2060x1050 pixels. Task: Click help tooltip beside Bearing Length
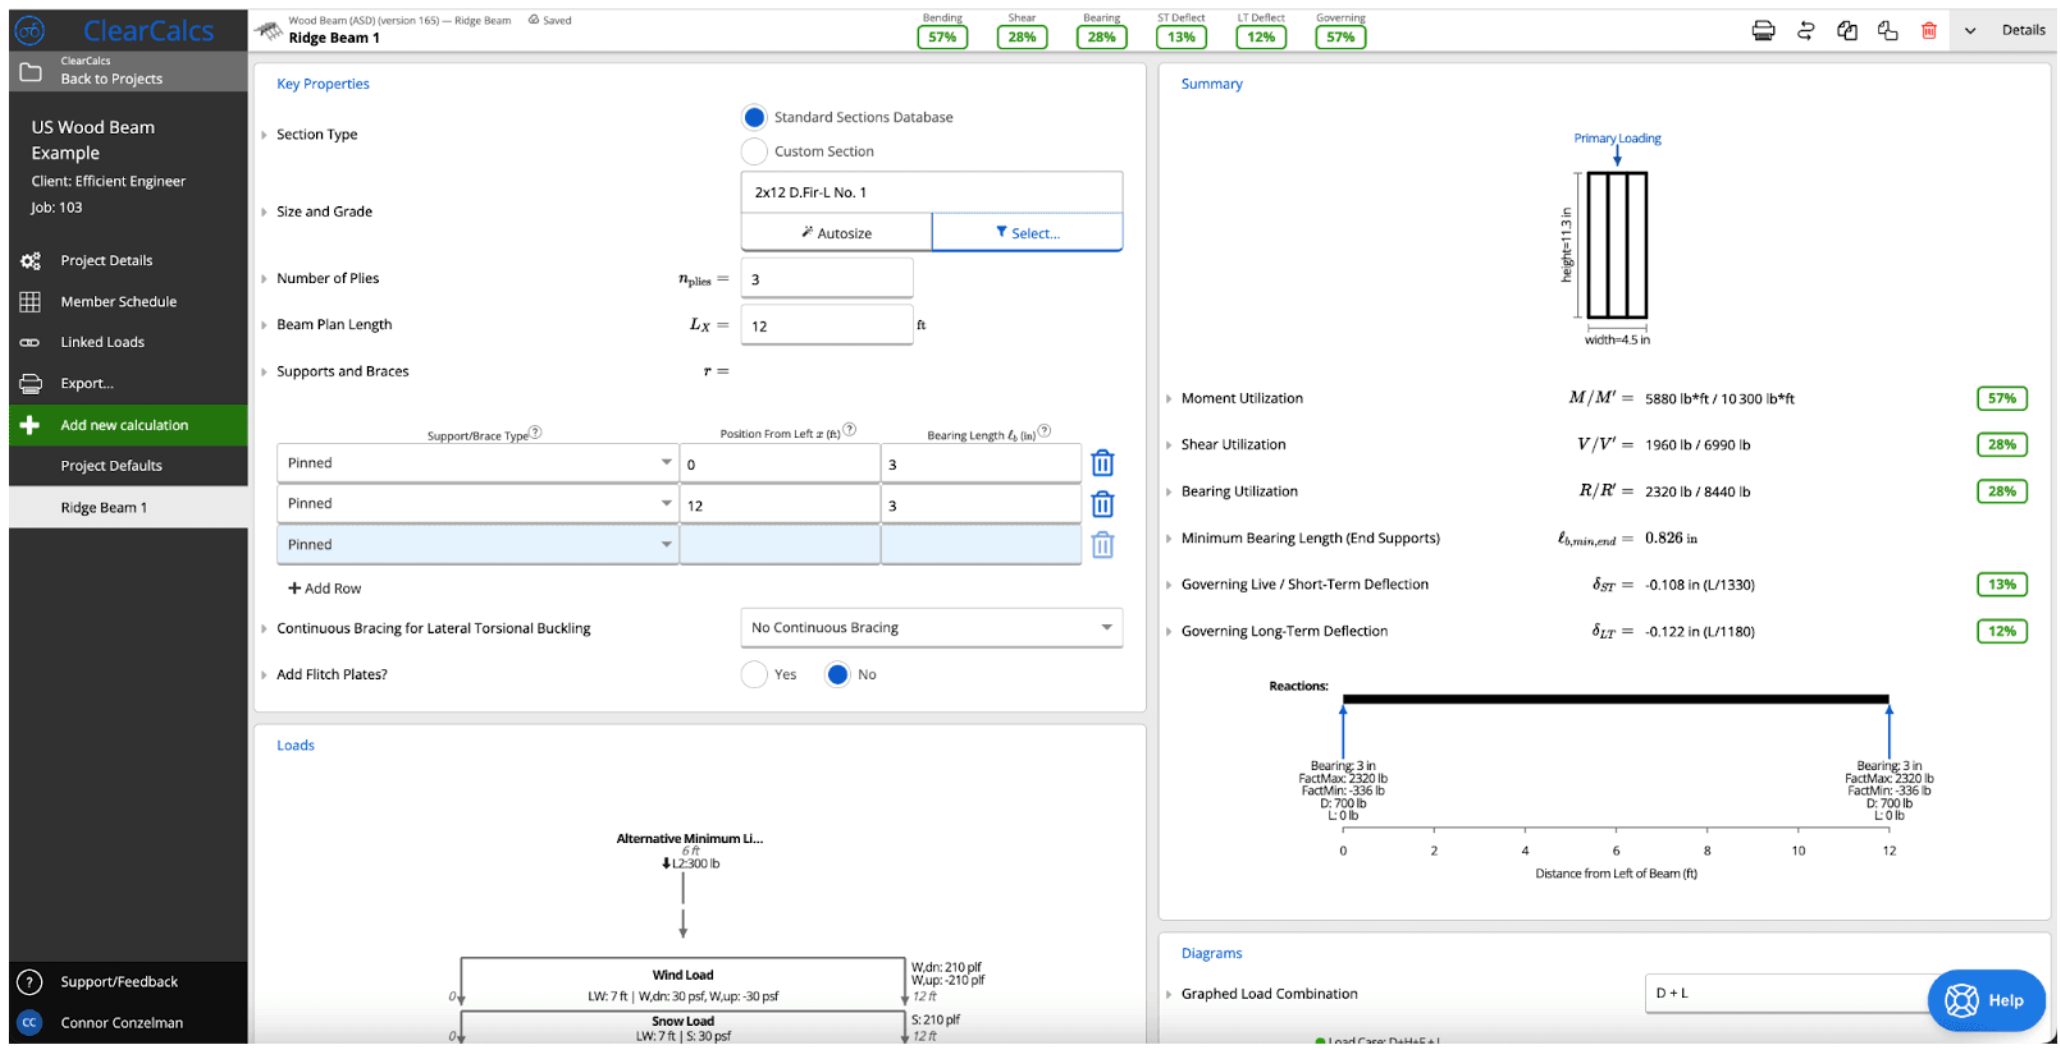(x=1044, y=431)
